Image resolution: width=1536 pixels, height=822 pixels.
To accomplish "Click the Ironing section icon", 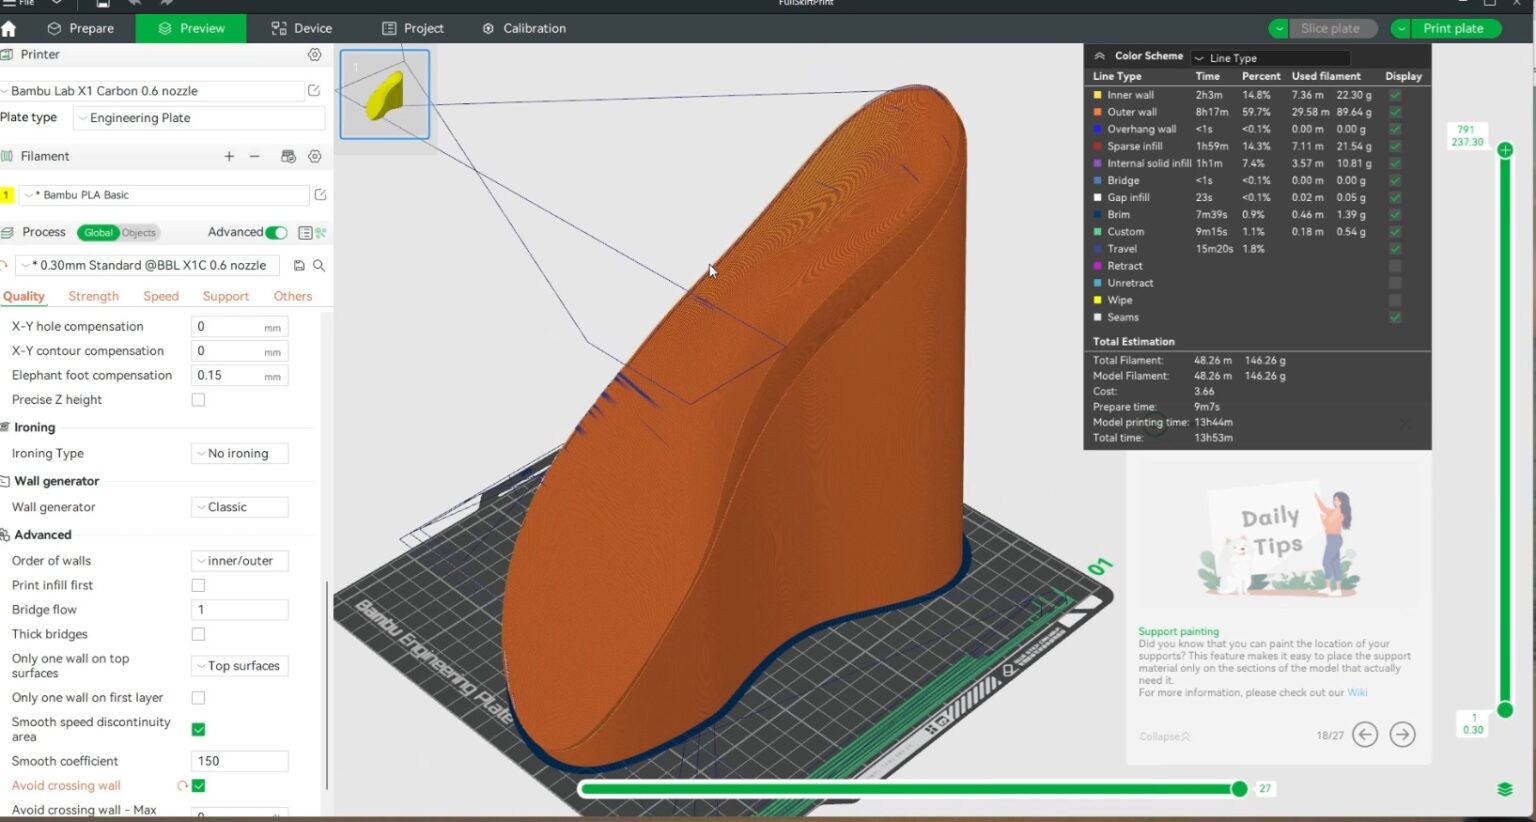I will (6, 428).
